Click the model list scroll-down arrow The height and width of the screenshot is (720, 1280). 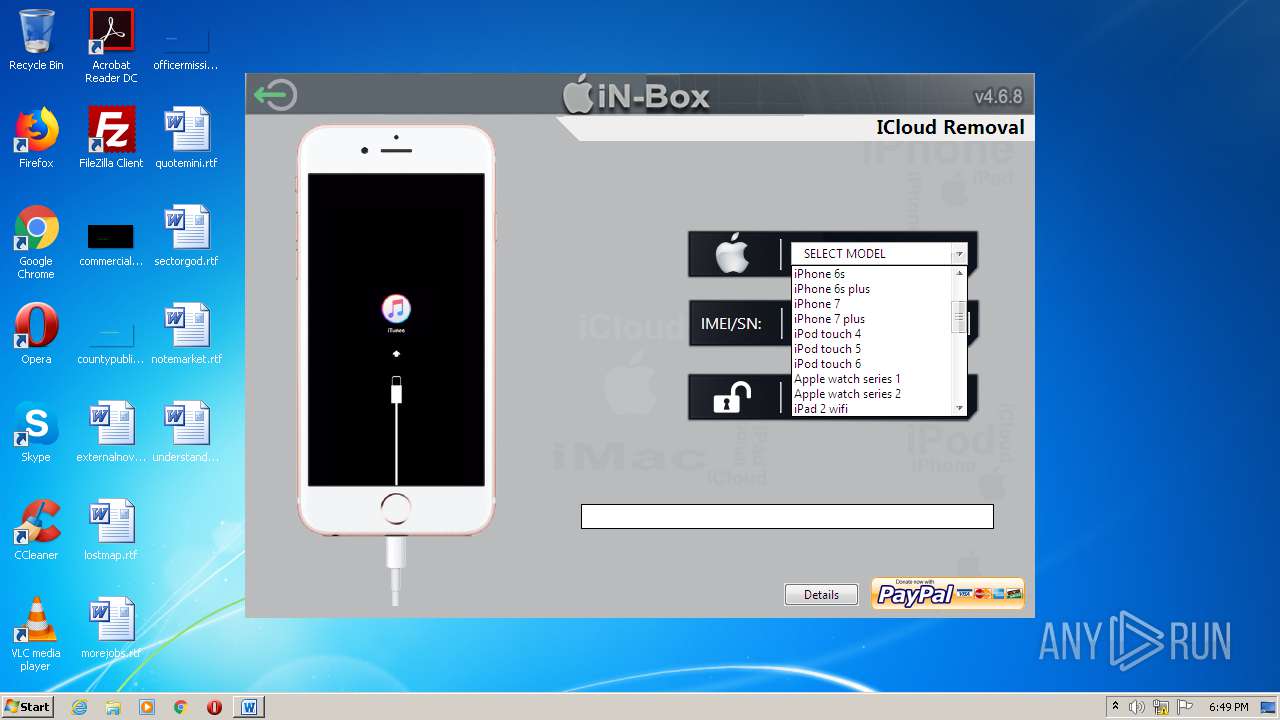point(959,408)
